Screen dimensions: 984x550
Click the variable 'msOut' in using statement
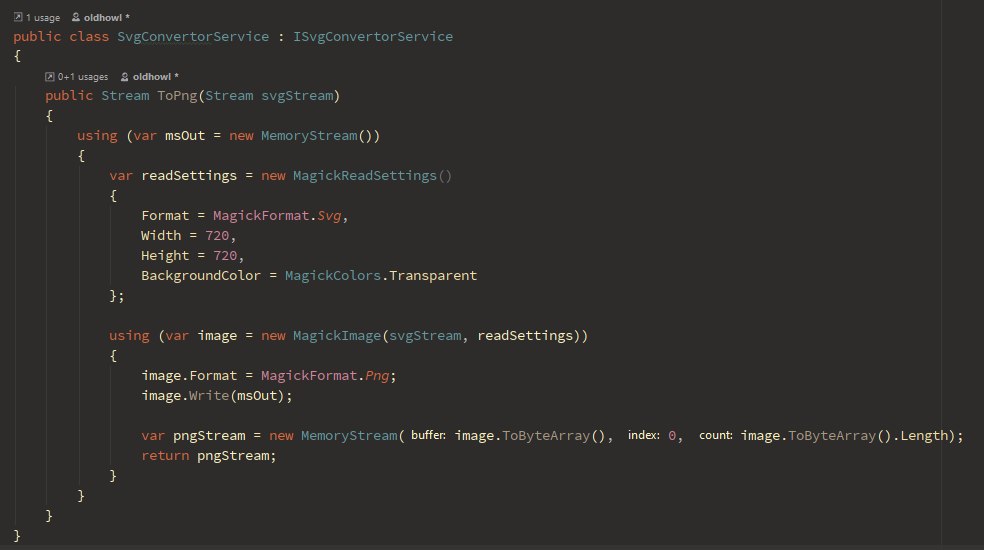click(185, 136)
